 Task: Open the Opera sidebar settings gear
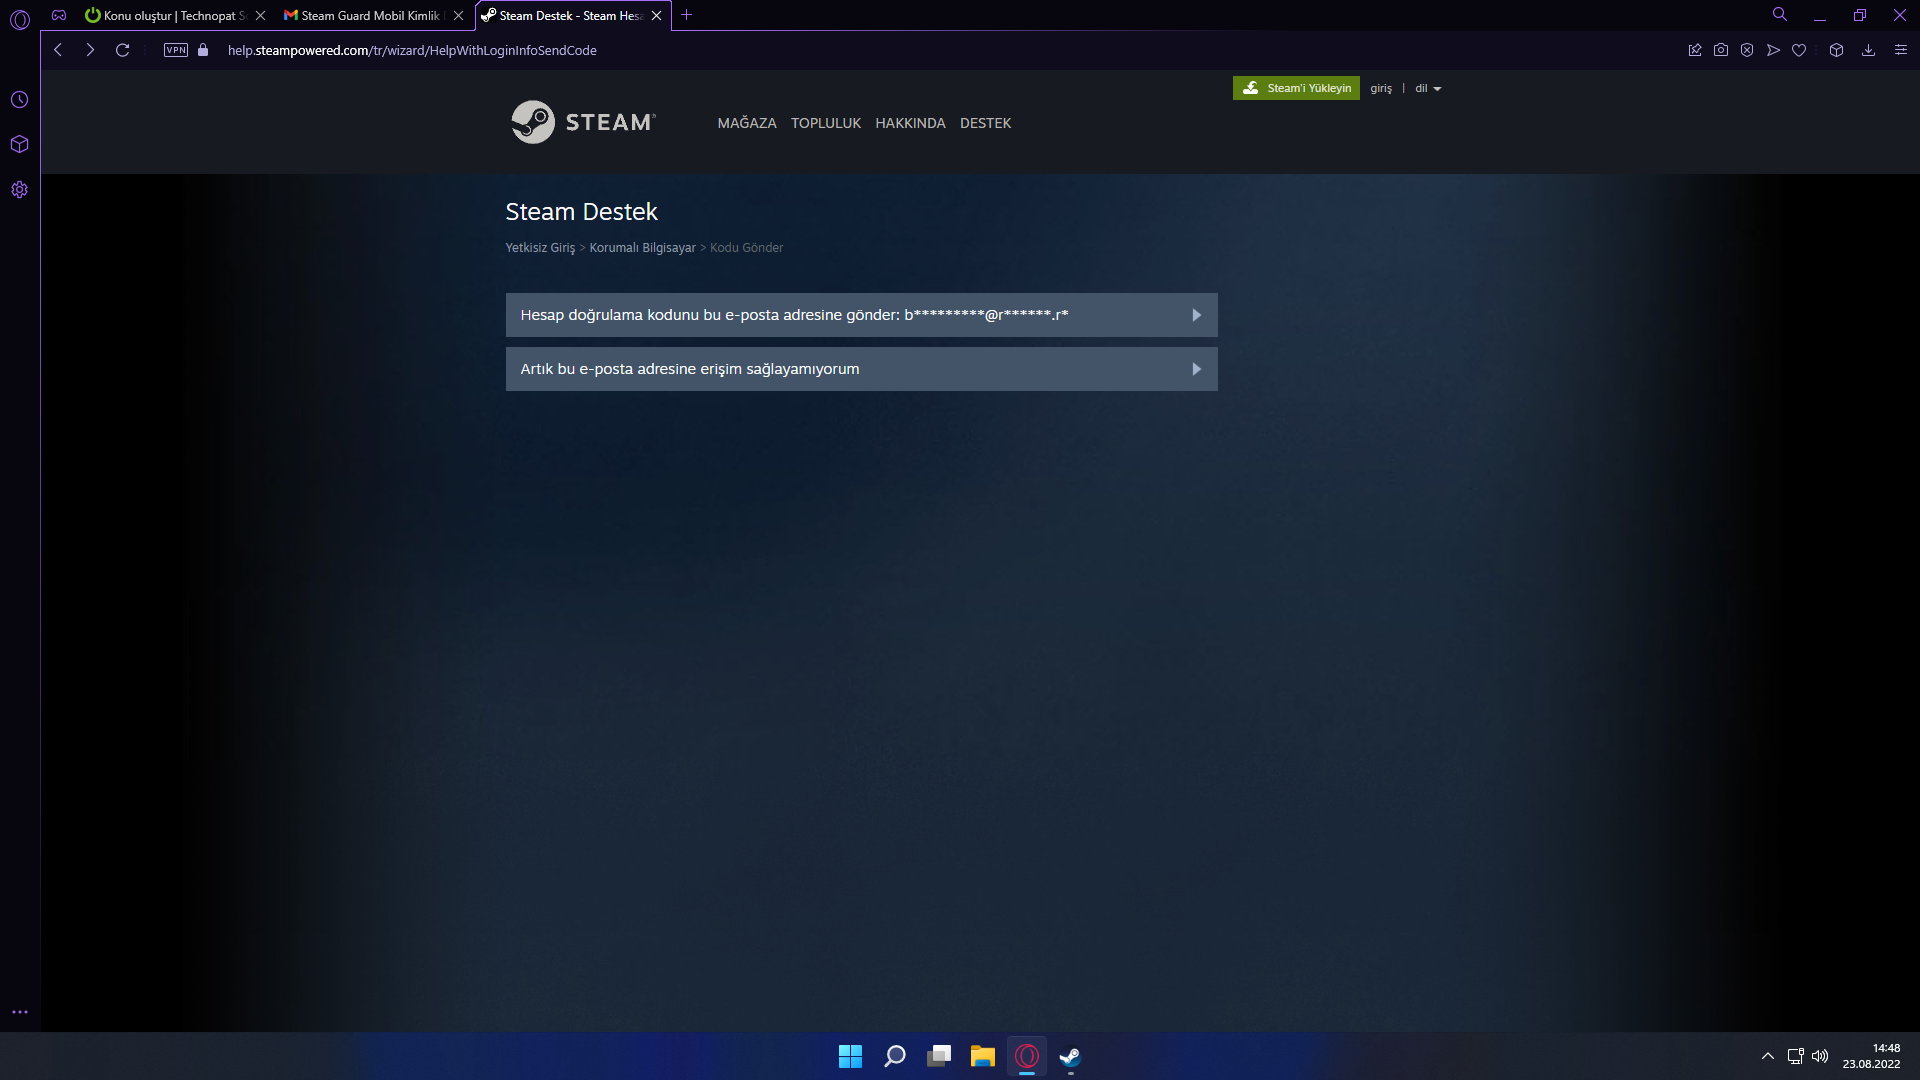(x=19, y=190)
